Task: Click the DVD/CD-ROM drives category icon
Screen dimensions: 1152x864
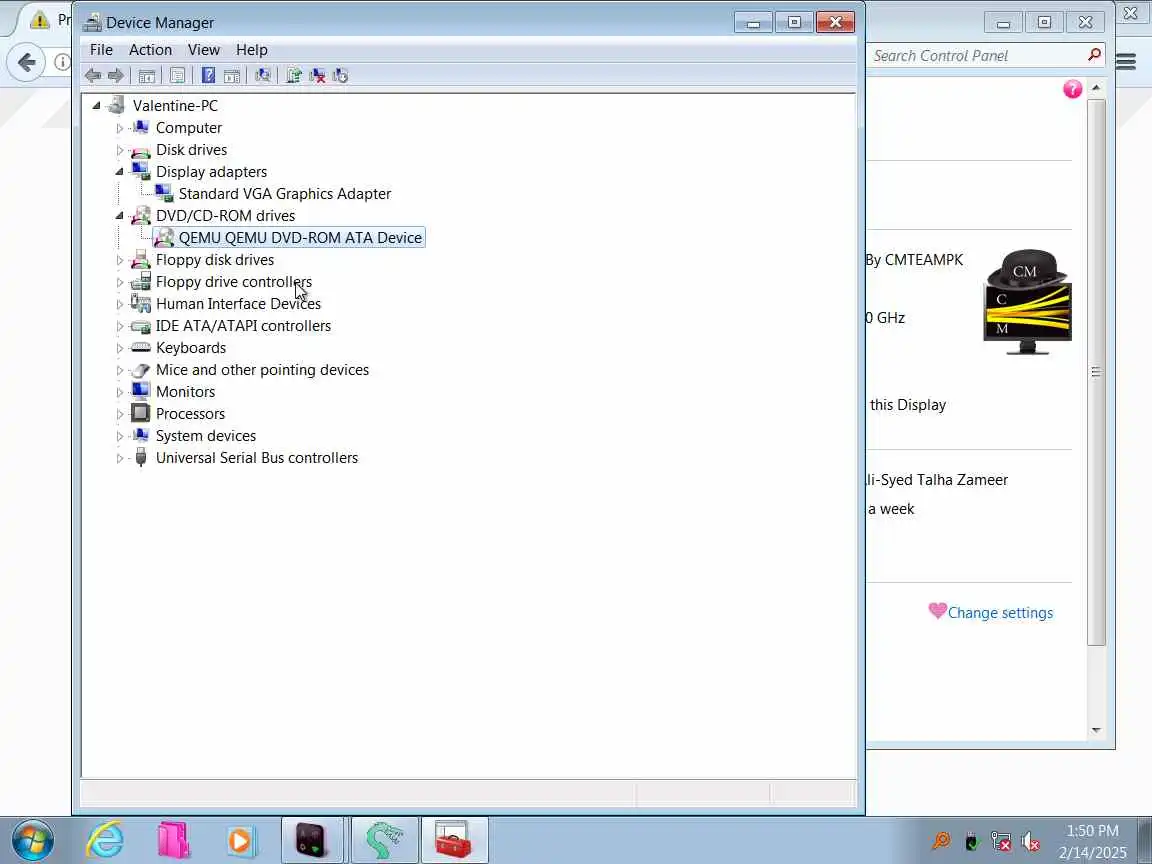Action: point(140,216)
